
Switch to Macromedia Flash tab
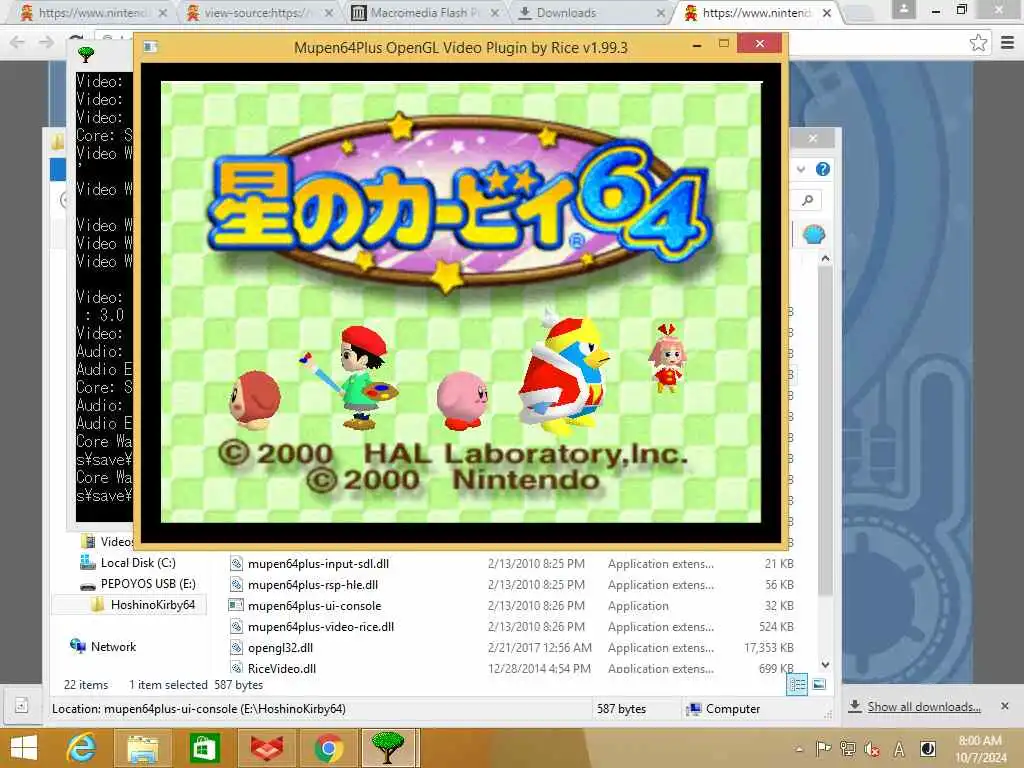424,12
